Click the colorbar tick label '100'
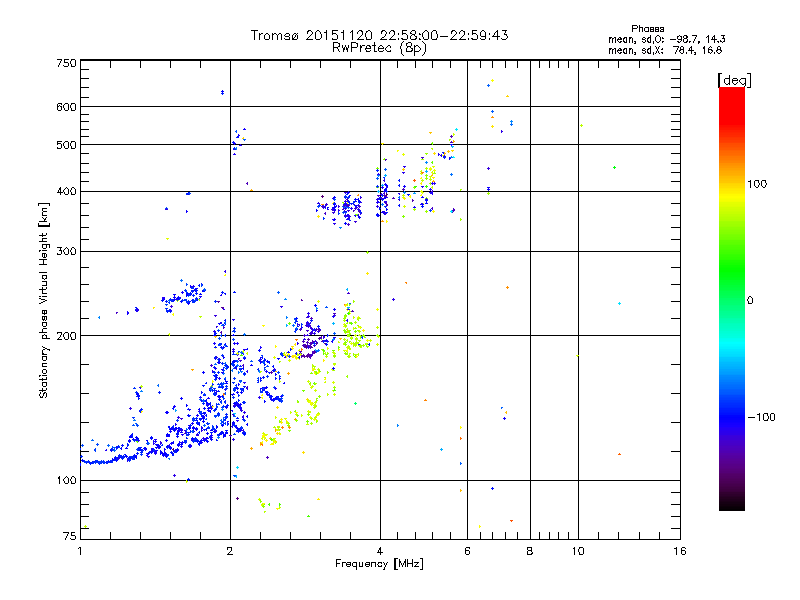The width and height of the screenshot is (800, 600). [757, 184]
